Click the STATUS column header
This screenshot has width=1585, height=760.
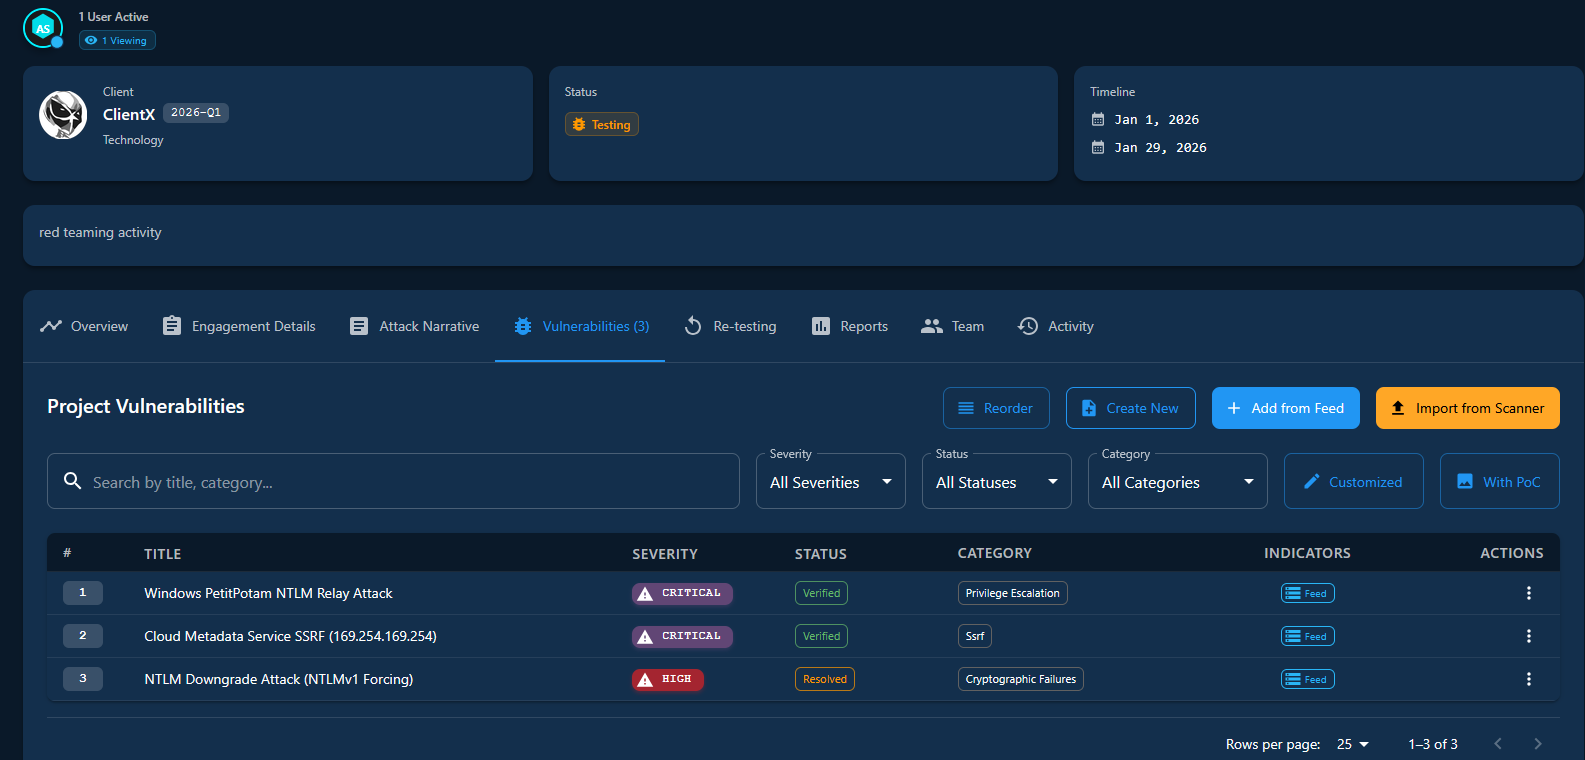coord(821,554)
